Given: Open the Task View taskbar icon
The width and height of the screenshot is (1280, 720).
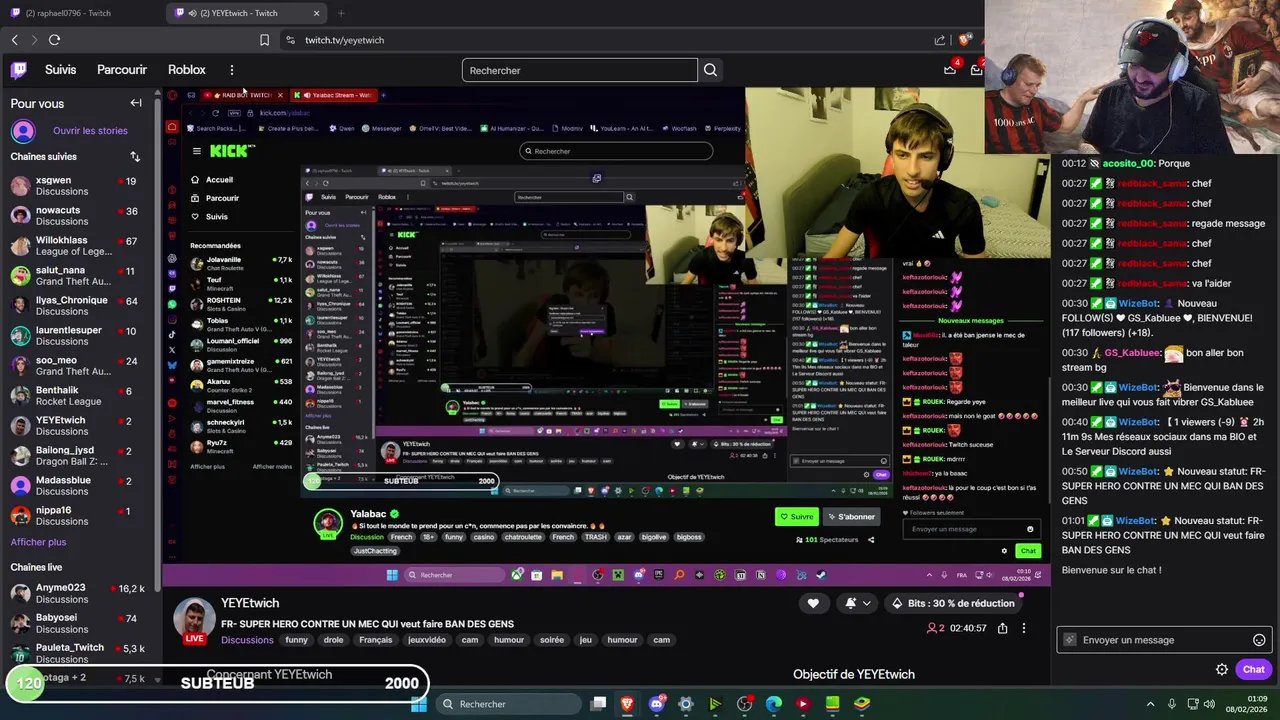Looking at the screenshot, I should coord(598,704).
